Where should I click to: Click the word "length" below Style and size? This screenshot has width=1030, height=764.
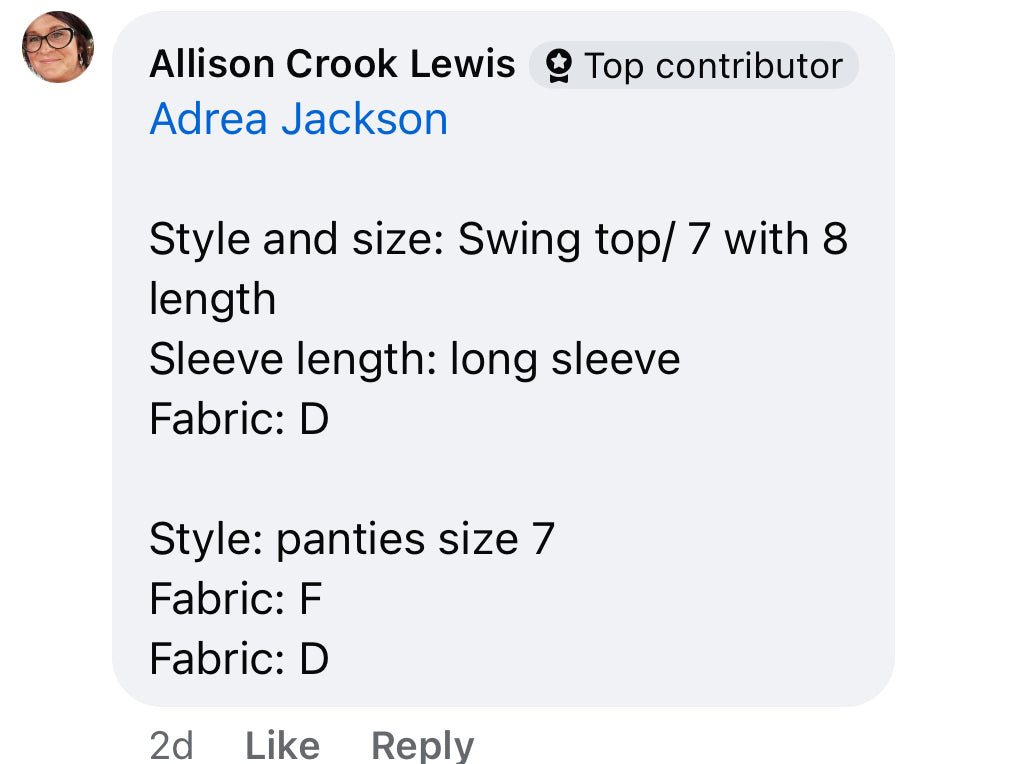point(212,299)
